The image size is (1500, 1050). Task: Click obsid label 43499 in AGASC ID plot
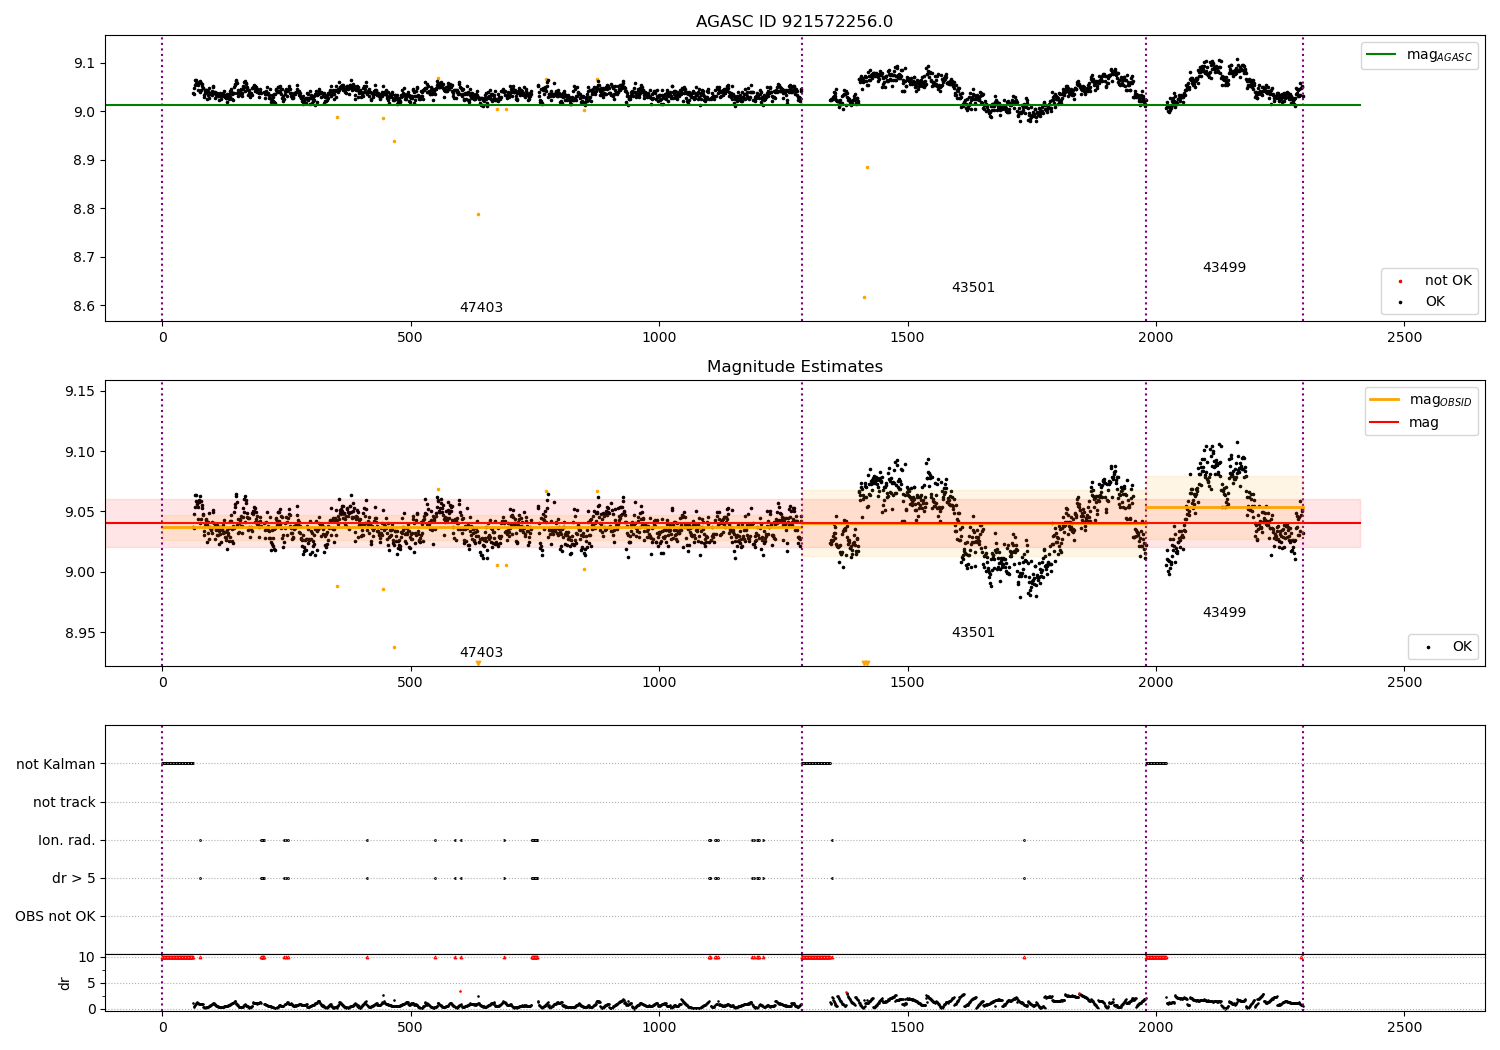[x=1224, y=268]
